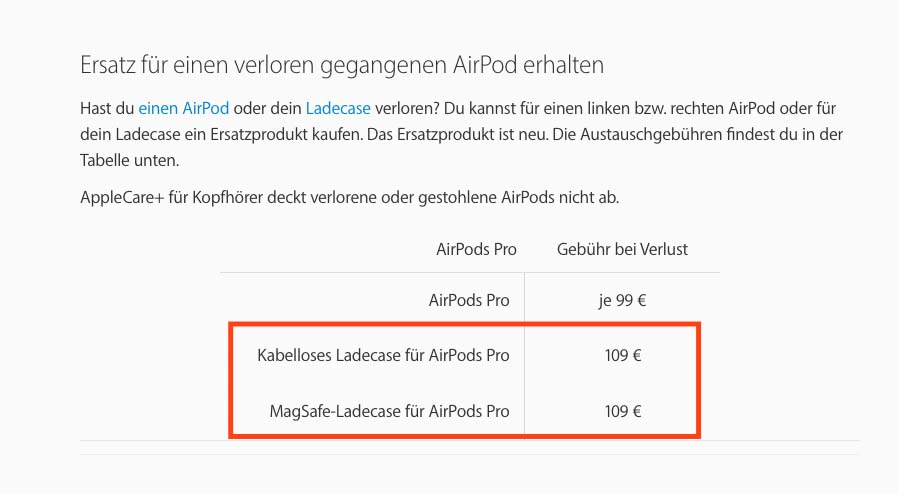The height and width of the screenshot is (494, 899).
Task: Select the "Kabelloses Ladecase für AirPods Pro" row label
Action: pyautogui.click(x=383, y=355)
